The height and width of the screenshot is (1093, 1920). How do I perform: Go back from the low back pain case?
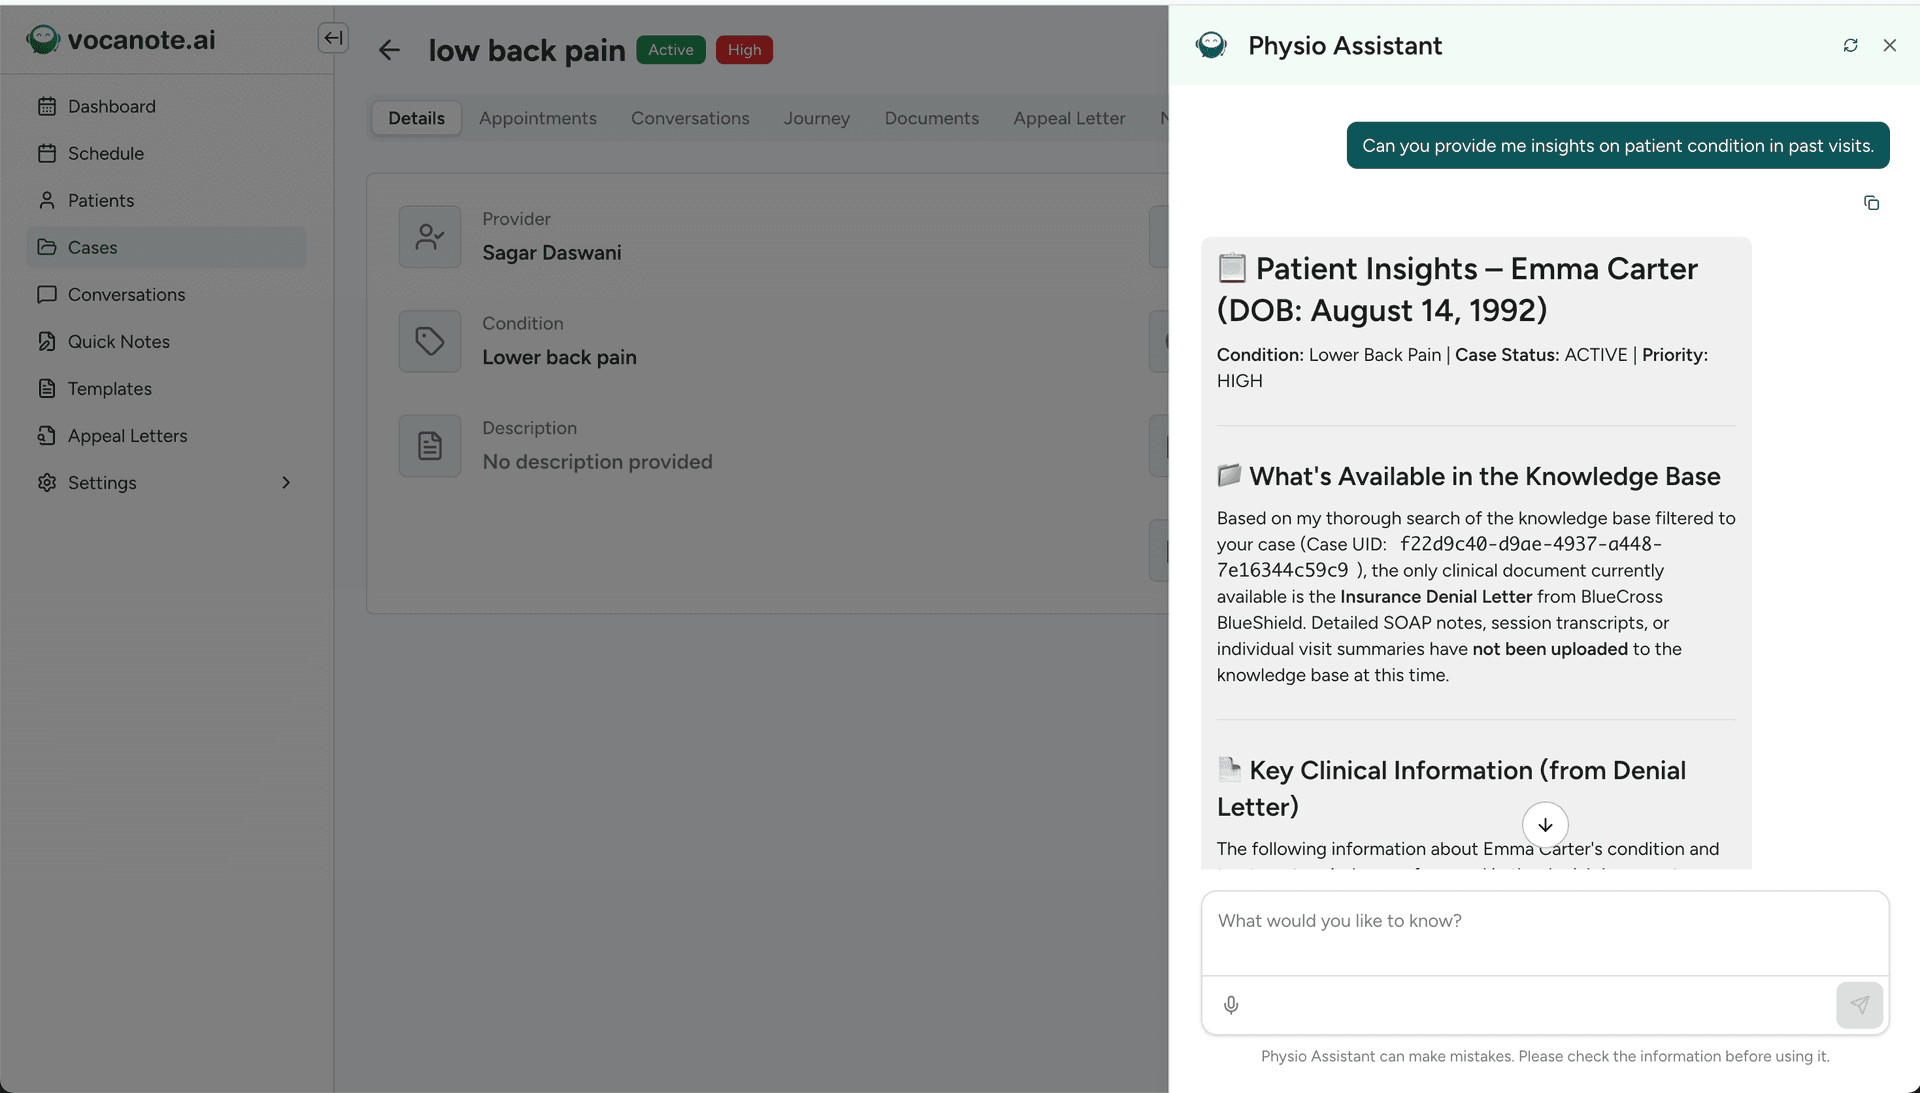click(x=388, y=49)
